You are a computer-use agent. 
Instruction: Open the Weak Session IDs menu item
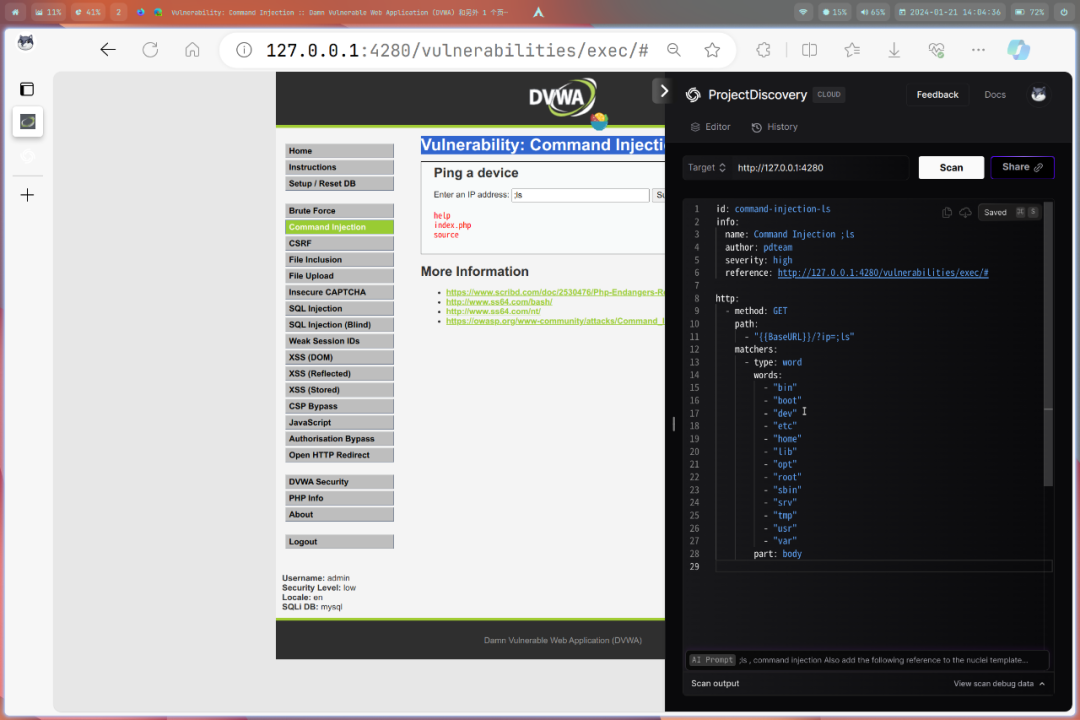coord(340,341)
